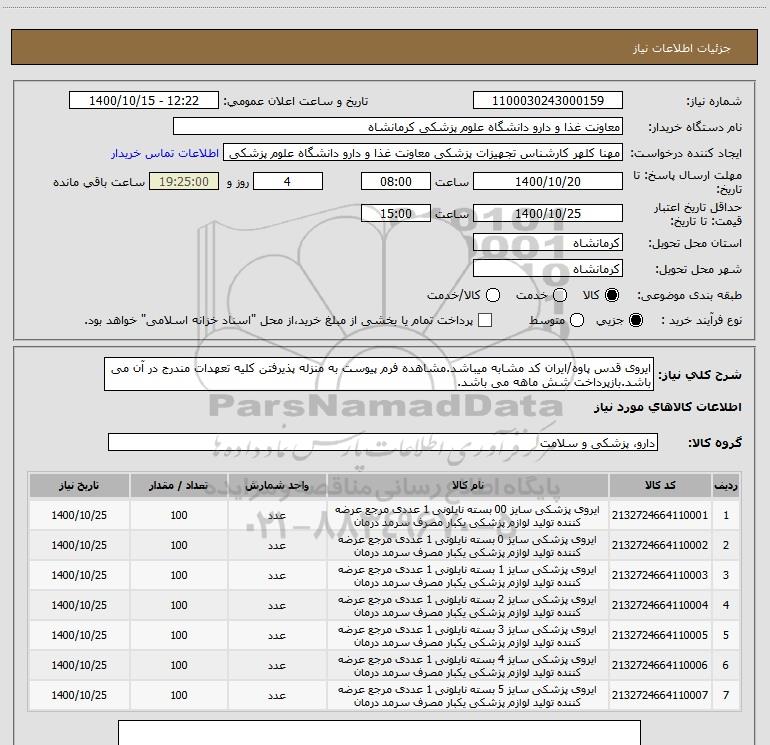Select the خدمت radio button
The height and width of the screenshot is (745, 770).
click(560, 295)
